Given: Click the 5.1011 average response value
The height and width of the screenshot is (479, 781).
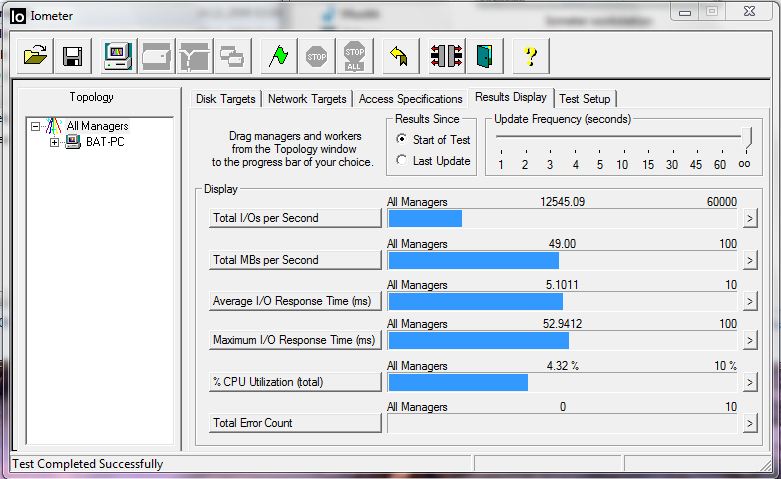Looking at the screenshot, I should pos(562,285).
